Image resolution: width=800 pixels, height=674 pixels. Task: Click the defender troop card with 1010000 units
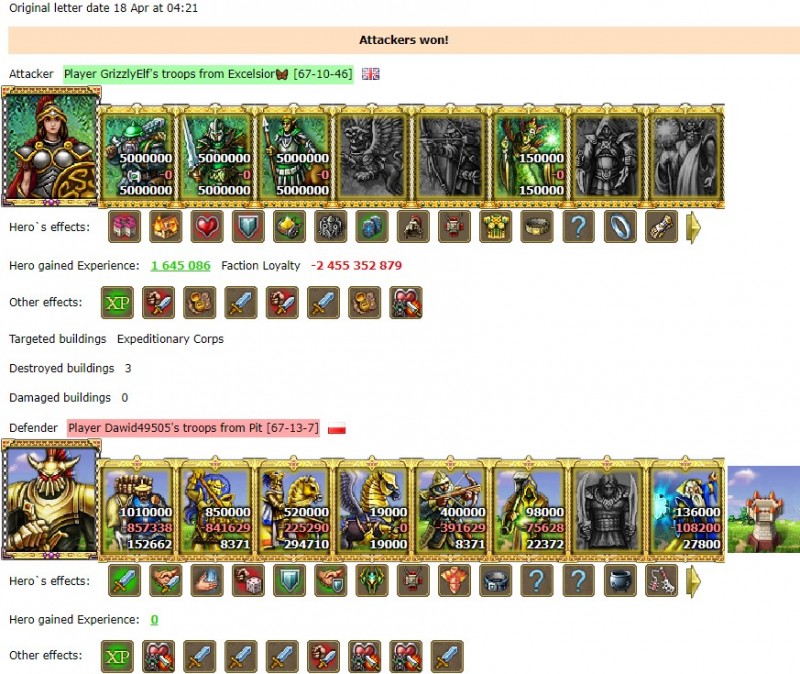(x=137, y=510)
